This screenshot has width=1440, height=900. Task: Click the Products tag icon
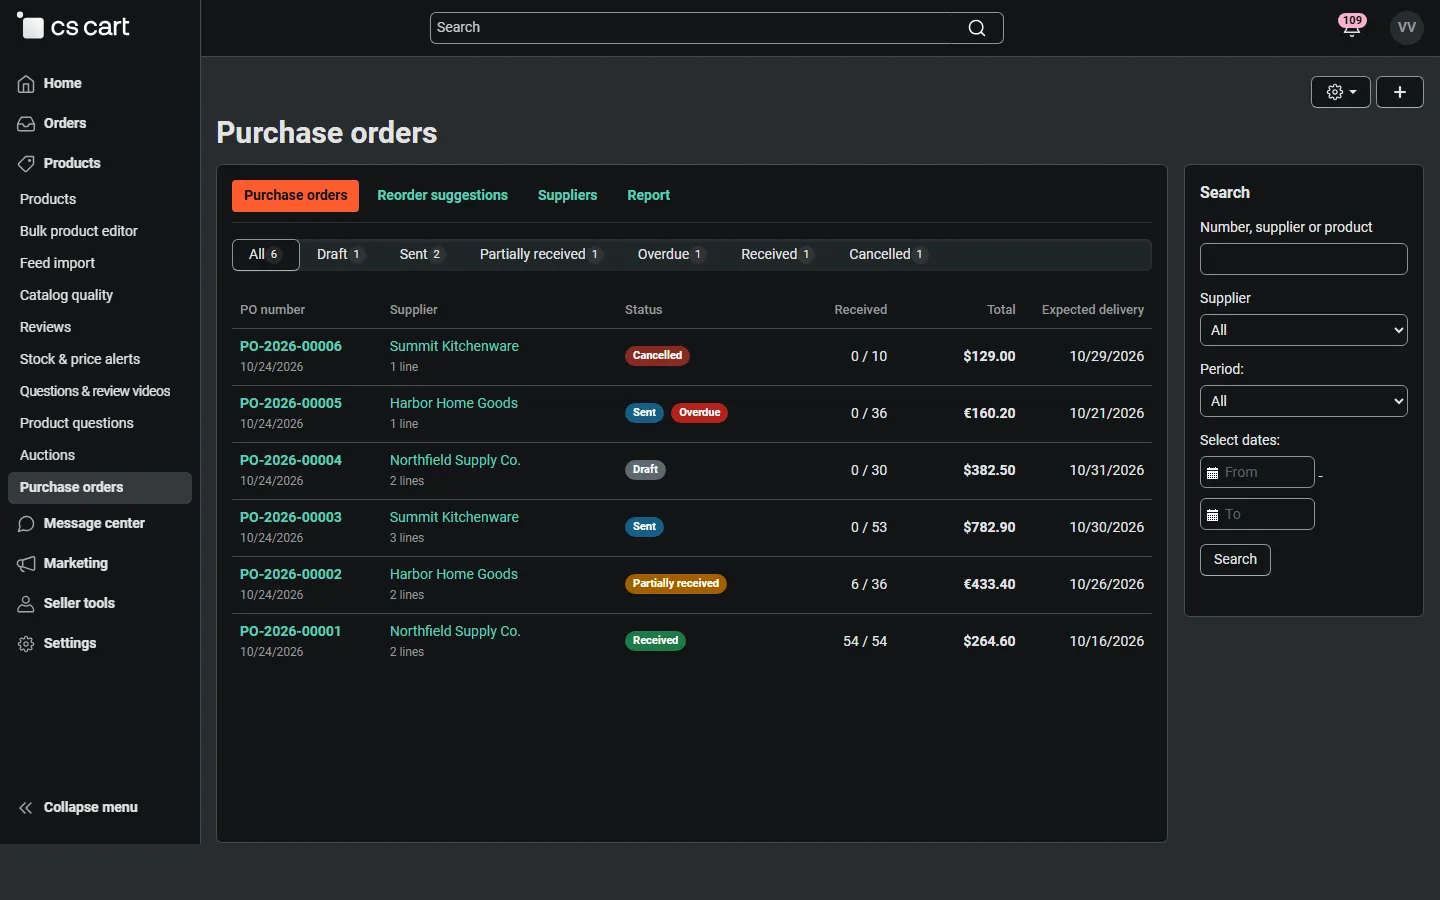point(26,164)
